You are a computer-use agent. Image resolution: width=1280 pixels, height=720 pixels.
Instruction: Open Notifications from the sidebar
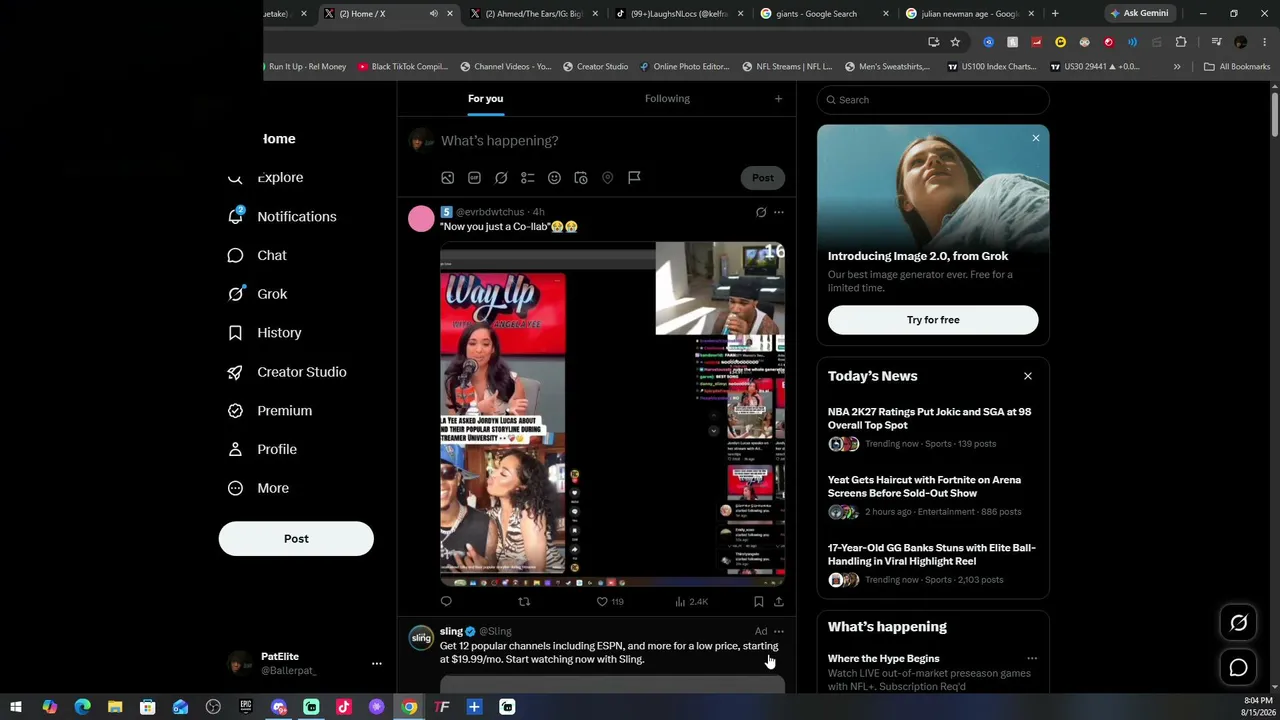point(283,216)
